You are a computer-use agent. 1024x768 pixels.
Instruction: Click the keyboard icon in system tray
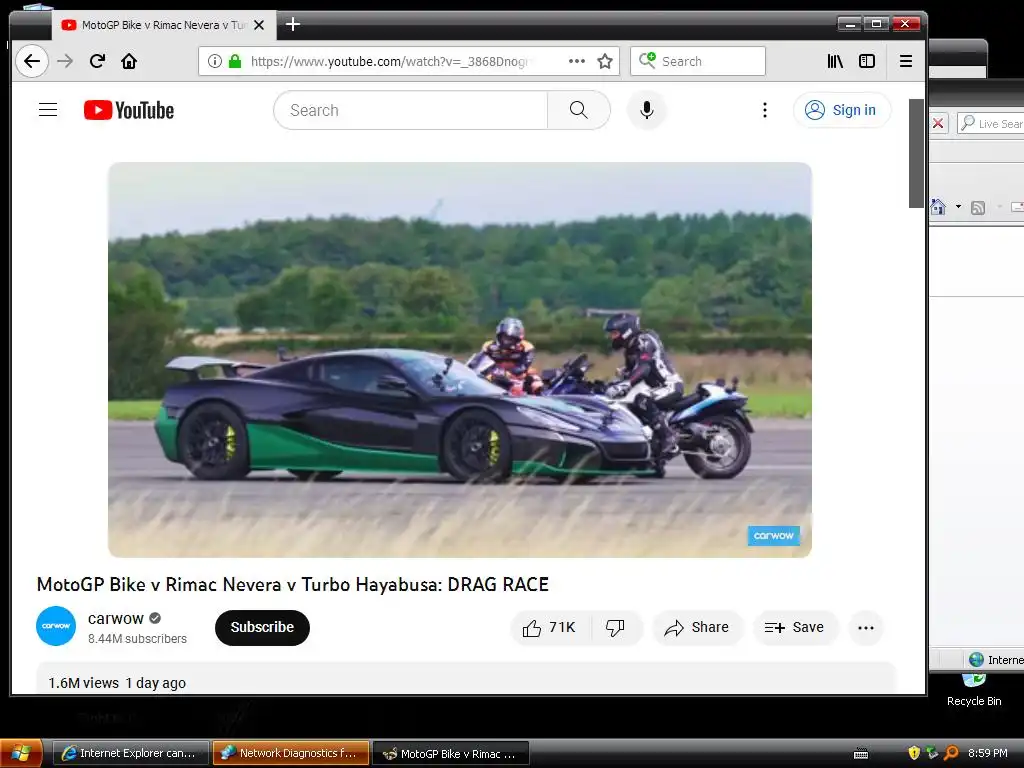(x=861, y=754)
